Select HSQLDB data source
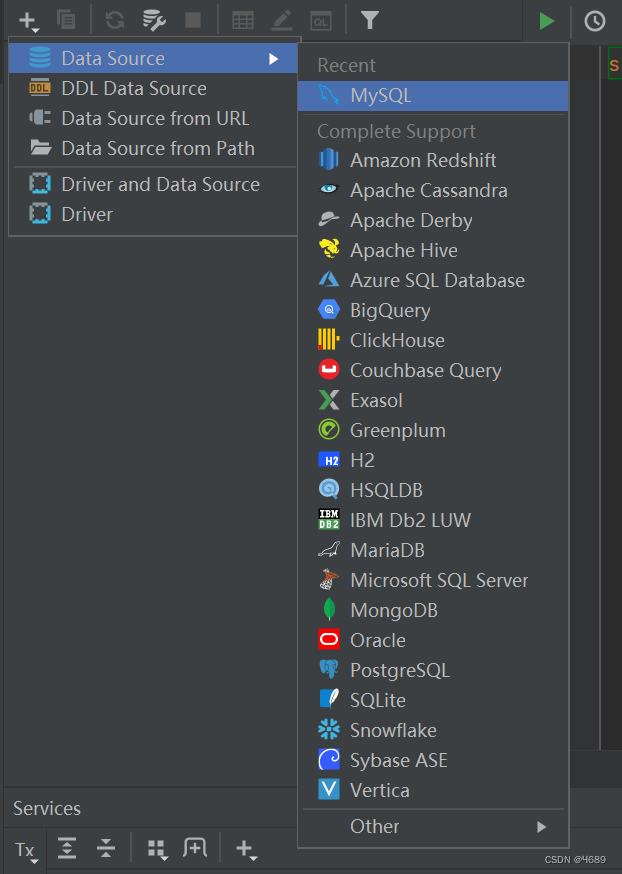622x874 pixels. tap(433, 491)
